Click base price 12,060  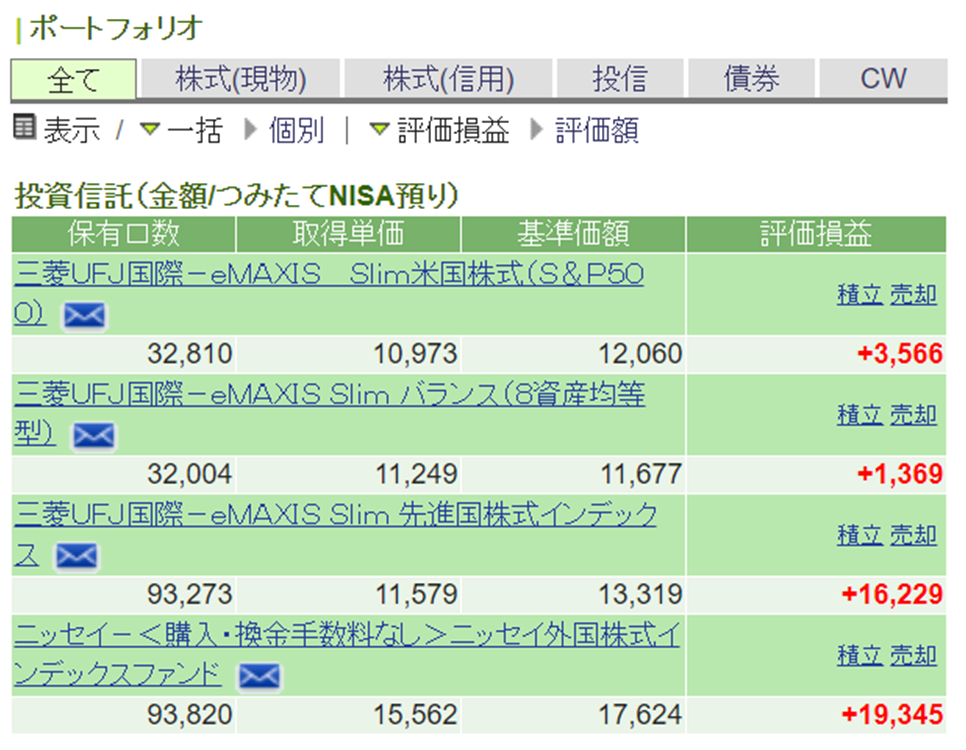[x=641, y=354]
